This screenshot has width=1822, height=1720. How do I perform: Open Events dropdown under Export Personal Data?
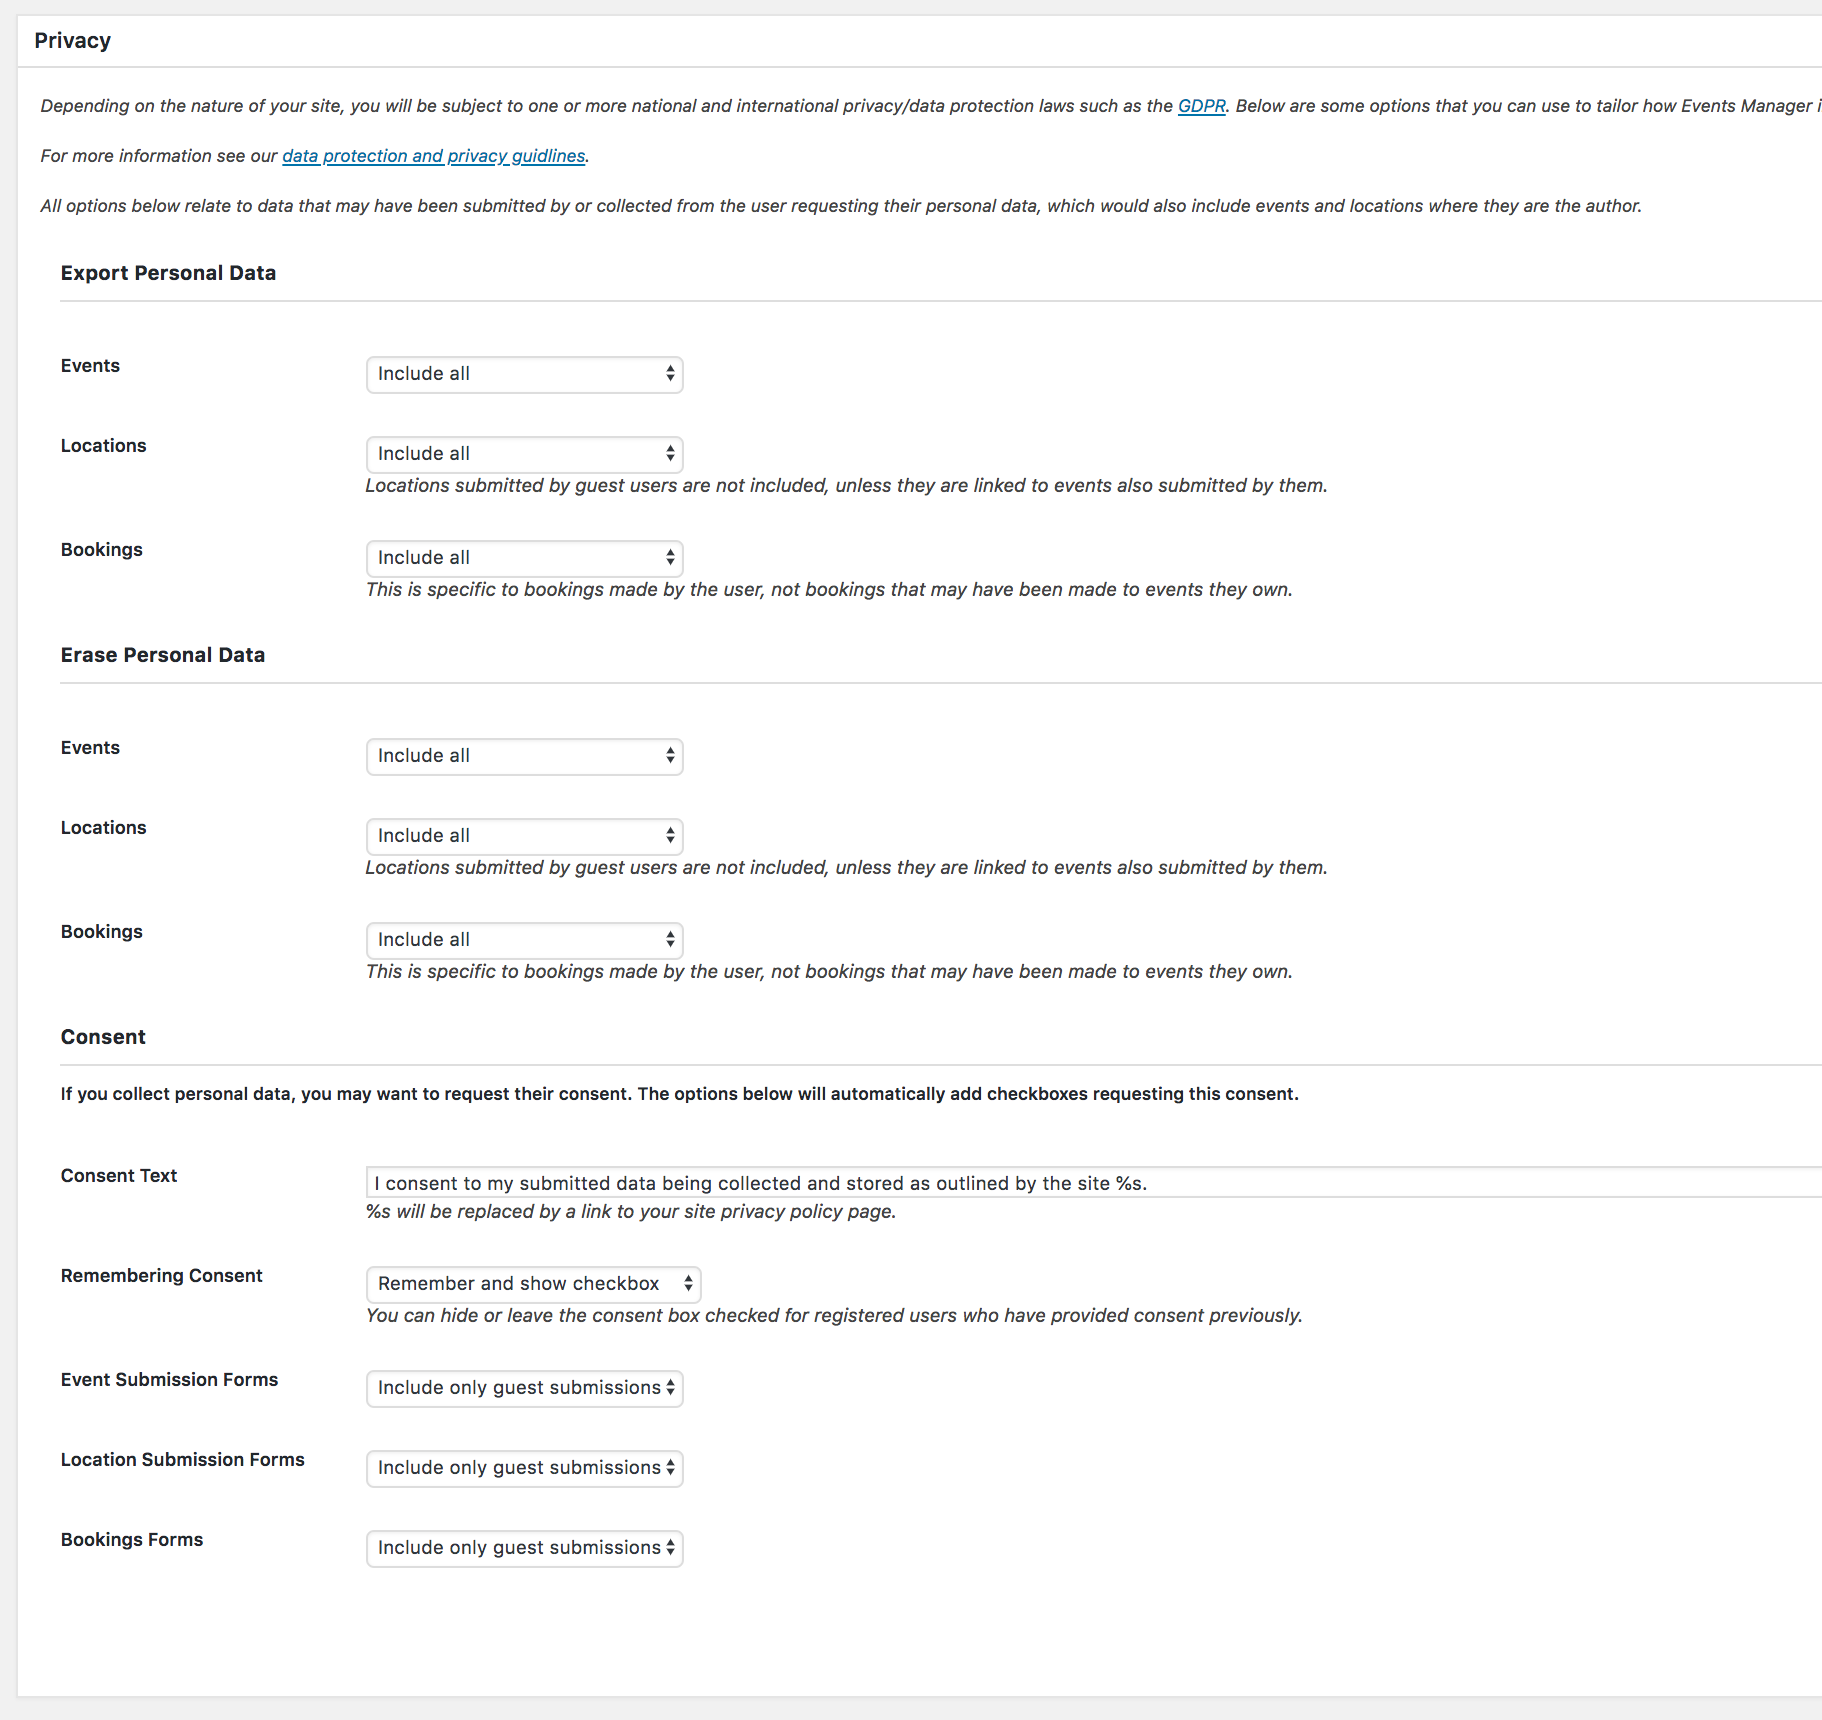pos(524,374)
